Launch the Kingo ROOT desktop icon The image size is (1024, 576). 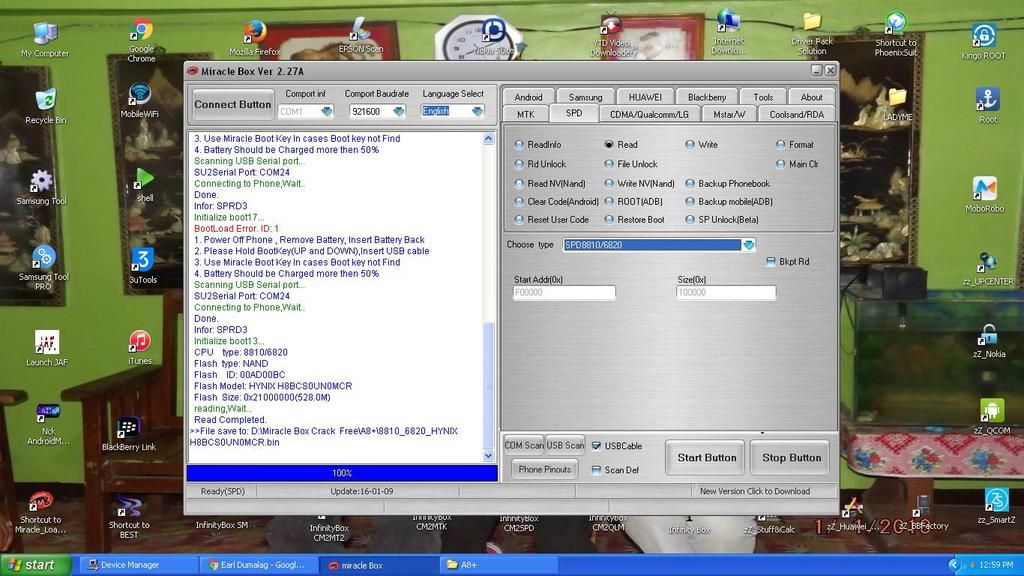coord(983,37)
